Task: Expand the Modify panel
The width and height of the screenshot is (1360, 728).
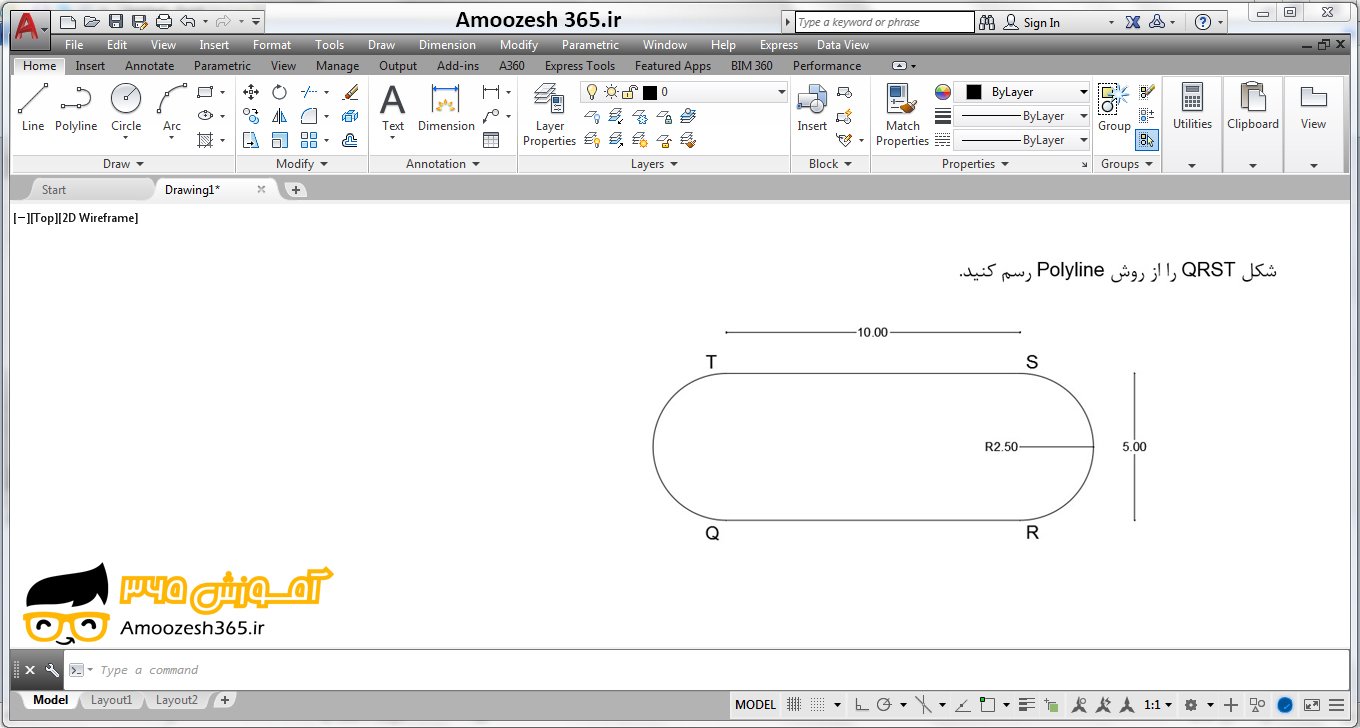Action: [x=301, y=164]
